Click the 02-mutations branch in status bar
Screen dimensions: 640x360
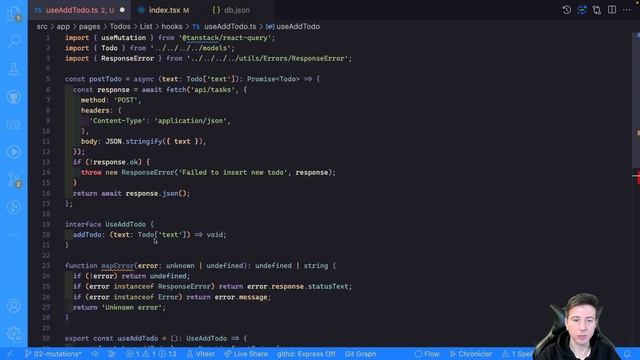(x=53, y=354)
